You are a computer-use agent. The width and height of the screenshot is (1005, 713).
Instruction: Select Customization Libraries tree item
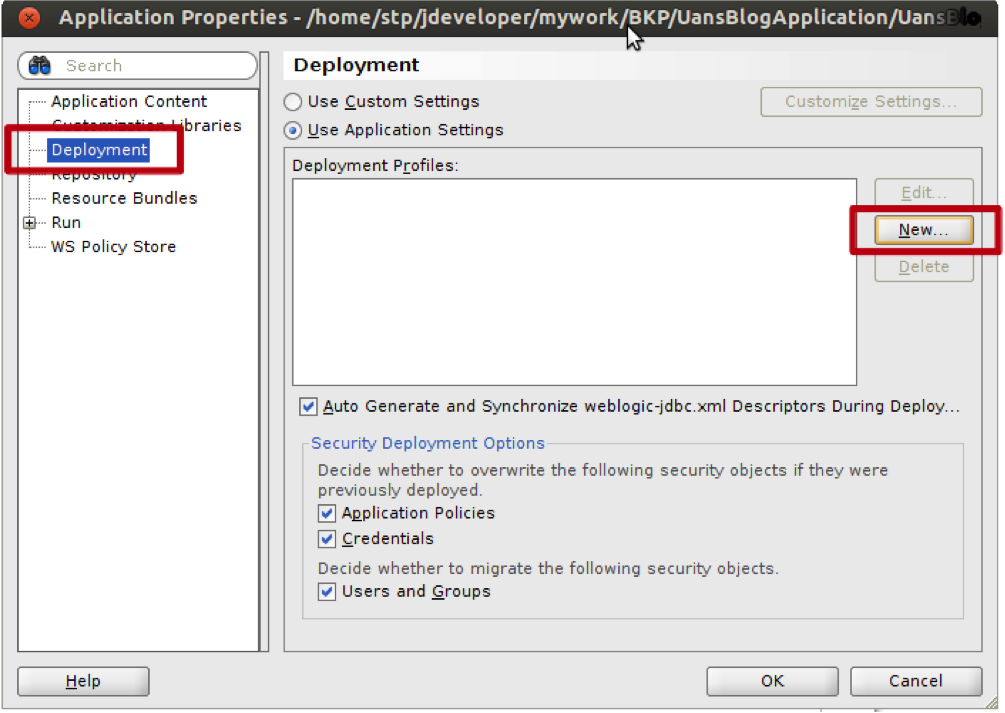click(x=147, y=125)
